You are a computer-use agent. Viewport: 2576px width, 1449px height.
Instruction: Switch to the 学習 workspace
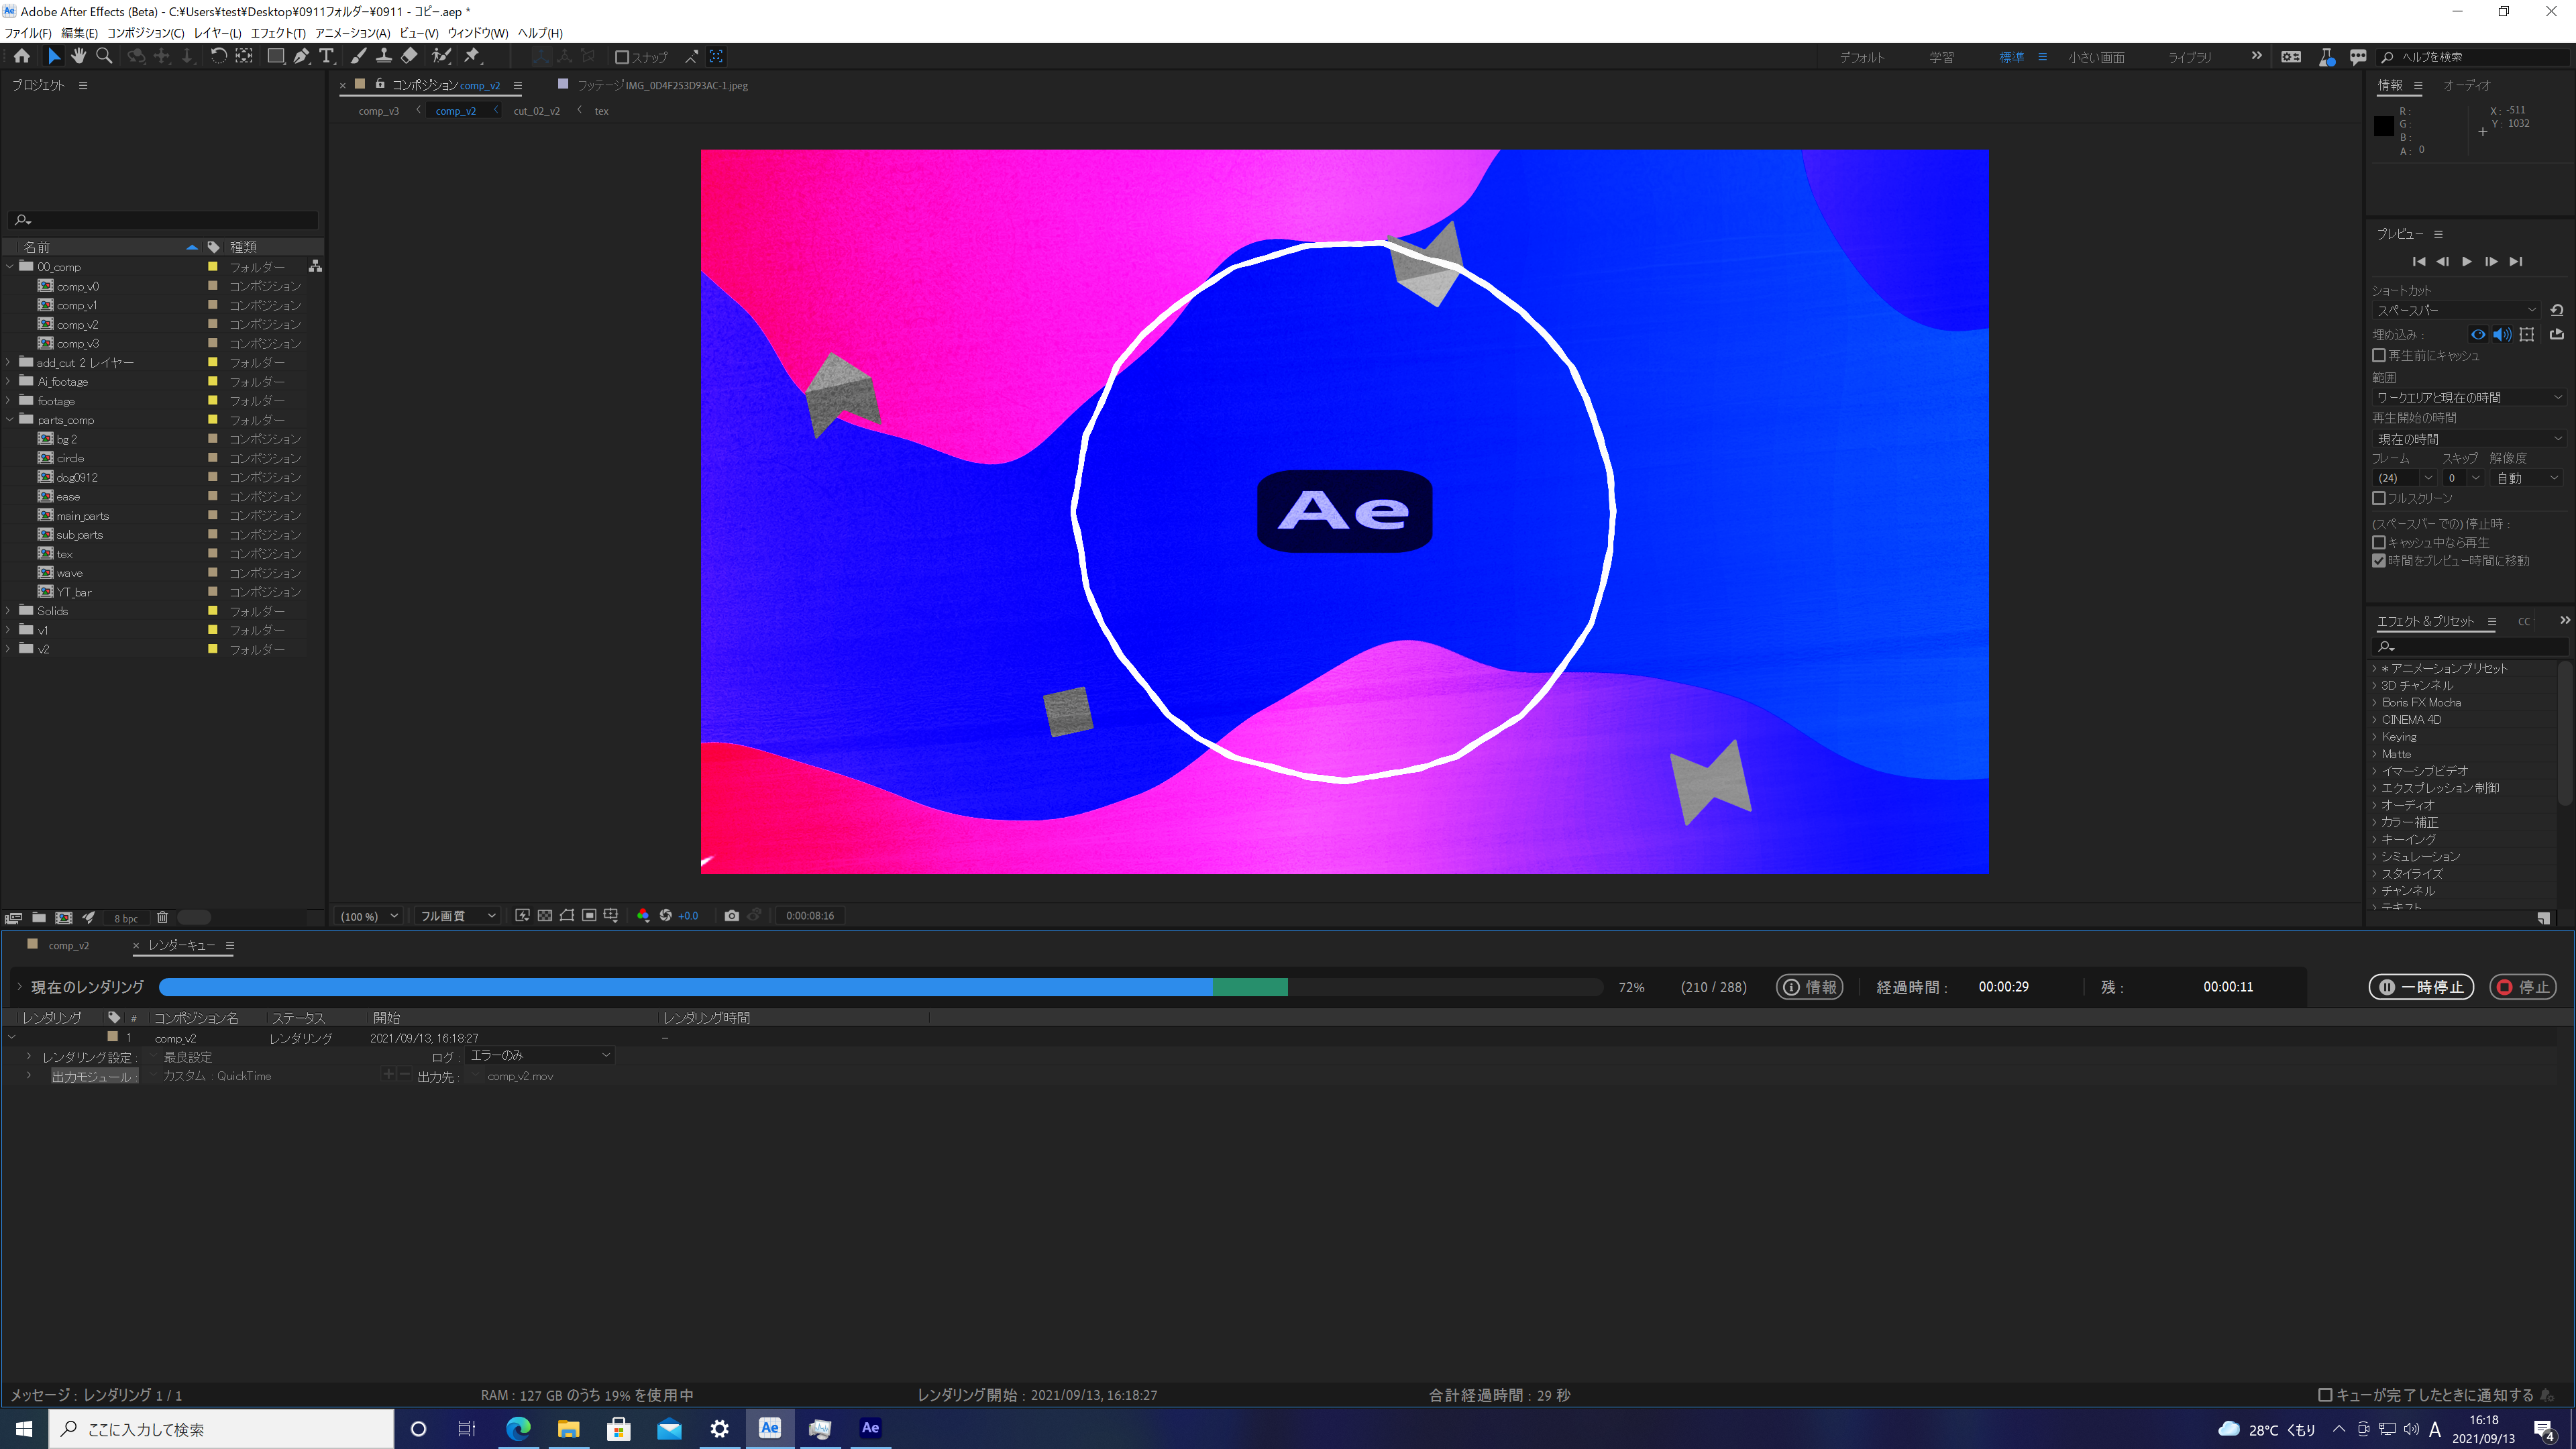(1942, 57)
